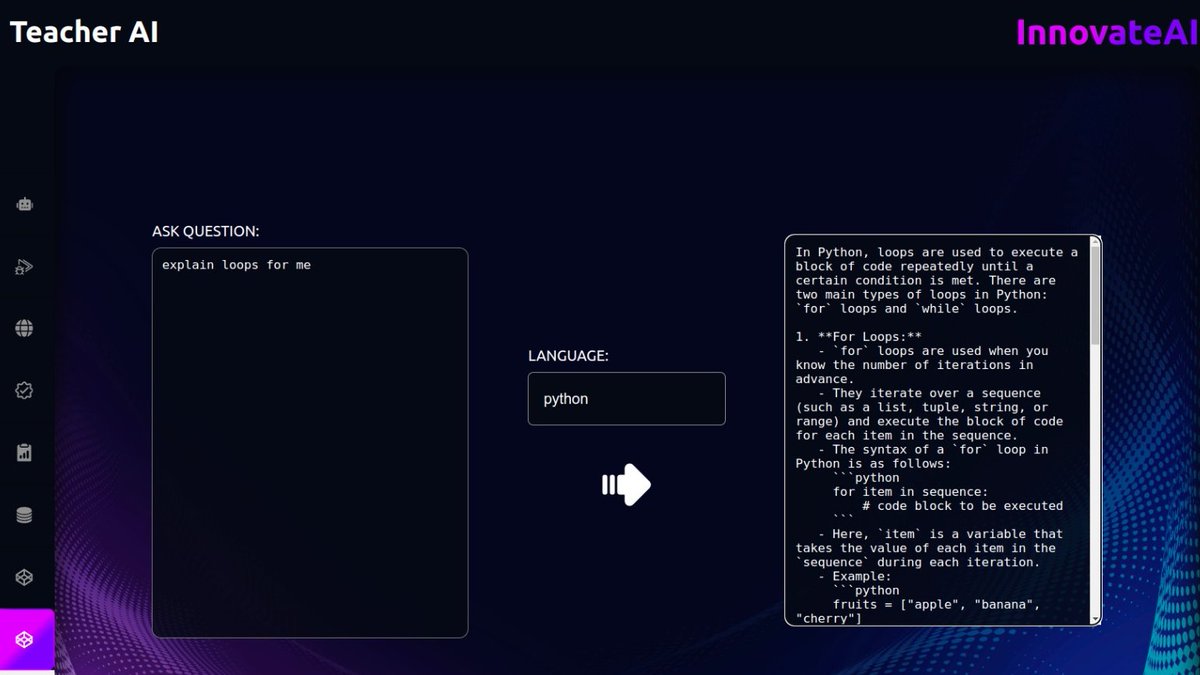Click the LANGUAGE label

coord(568,356)
